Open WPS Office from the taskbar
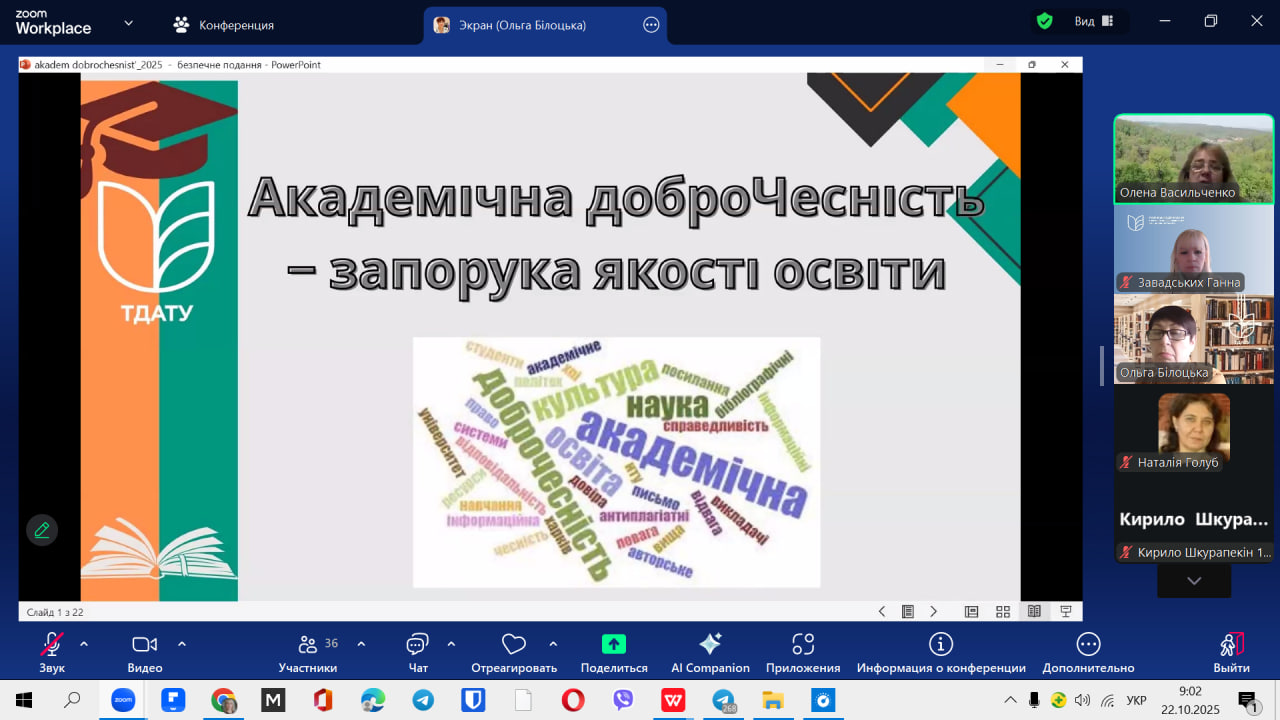 click(673, 700)
